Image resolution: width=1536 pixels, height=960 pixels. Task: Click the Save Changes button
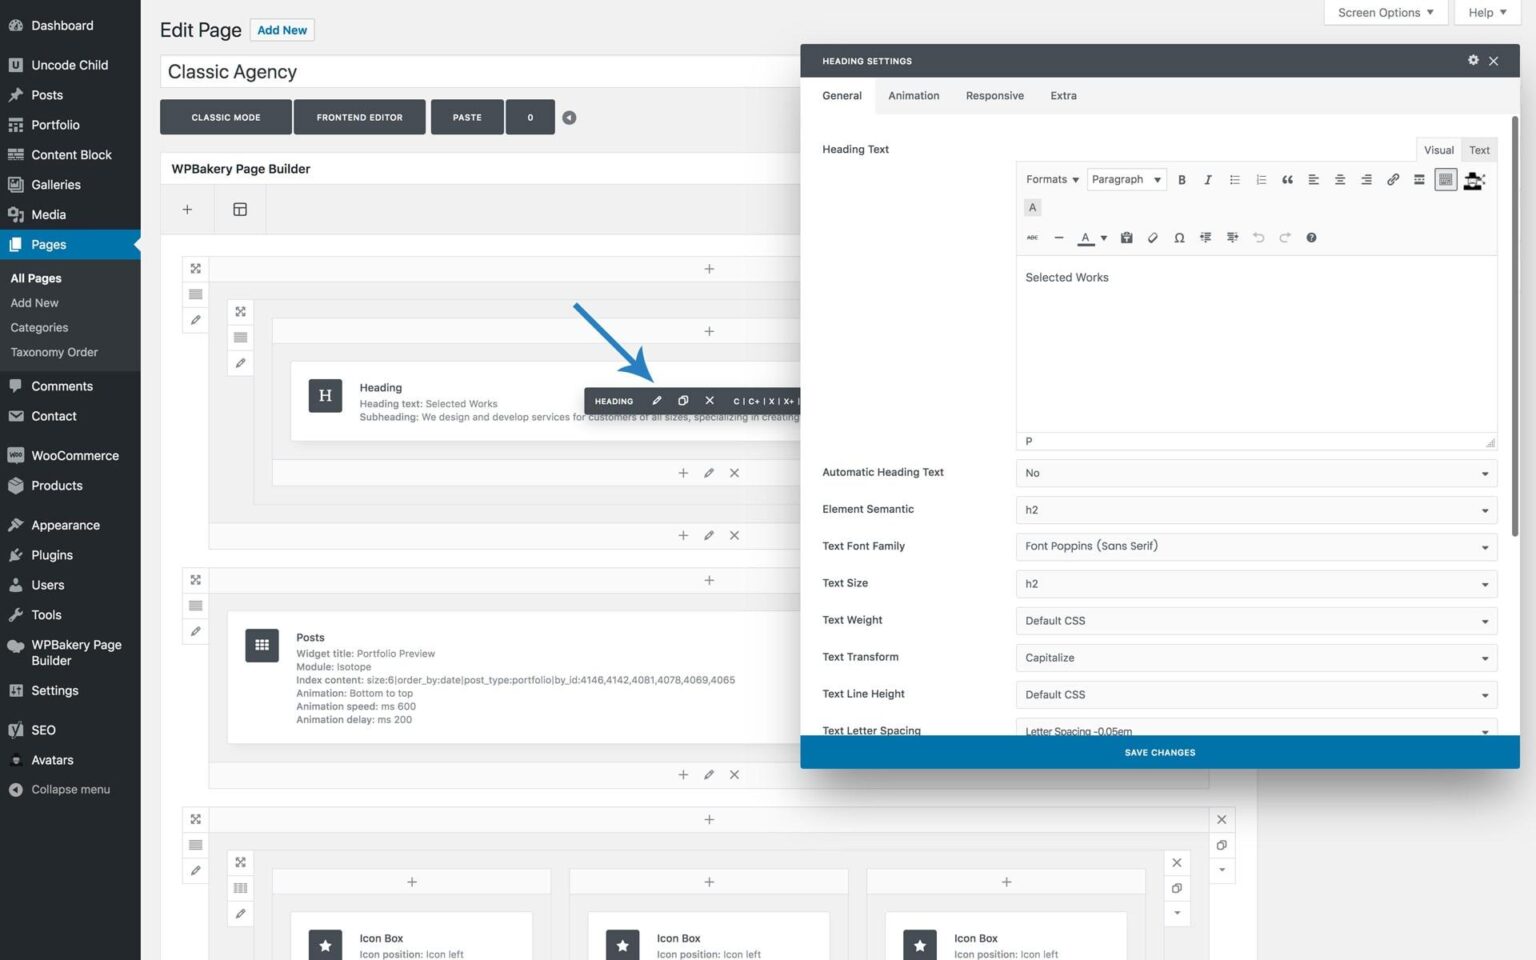[1159, 753]
